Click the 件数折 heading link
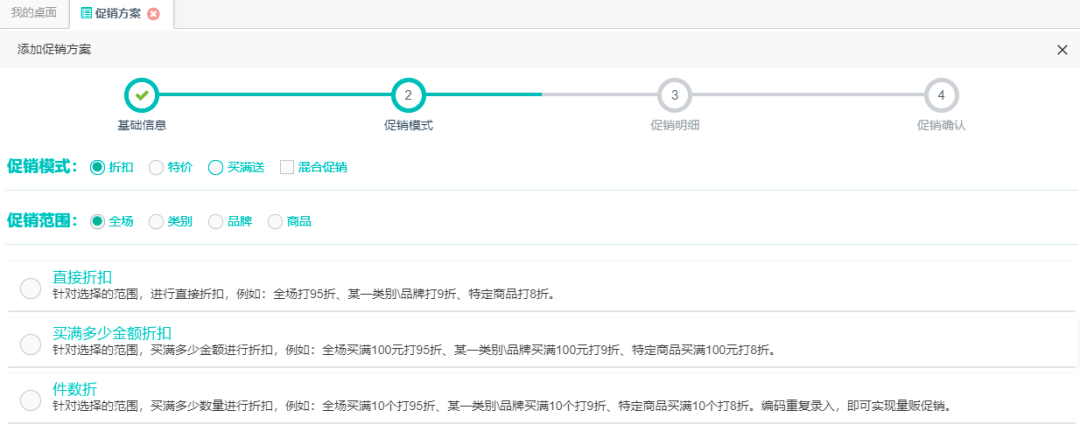Viewport: 1080px width, 445px height. pyautogui.click(x=75, y=388)
